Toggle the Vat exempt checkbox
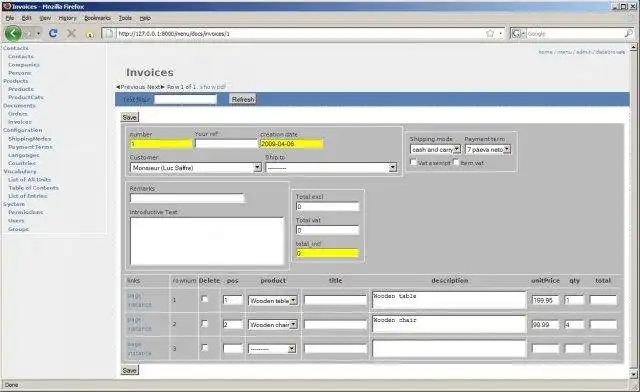The height and width of the screenshot is (392, 640). coord(413,163)
